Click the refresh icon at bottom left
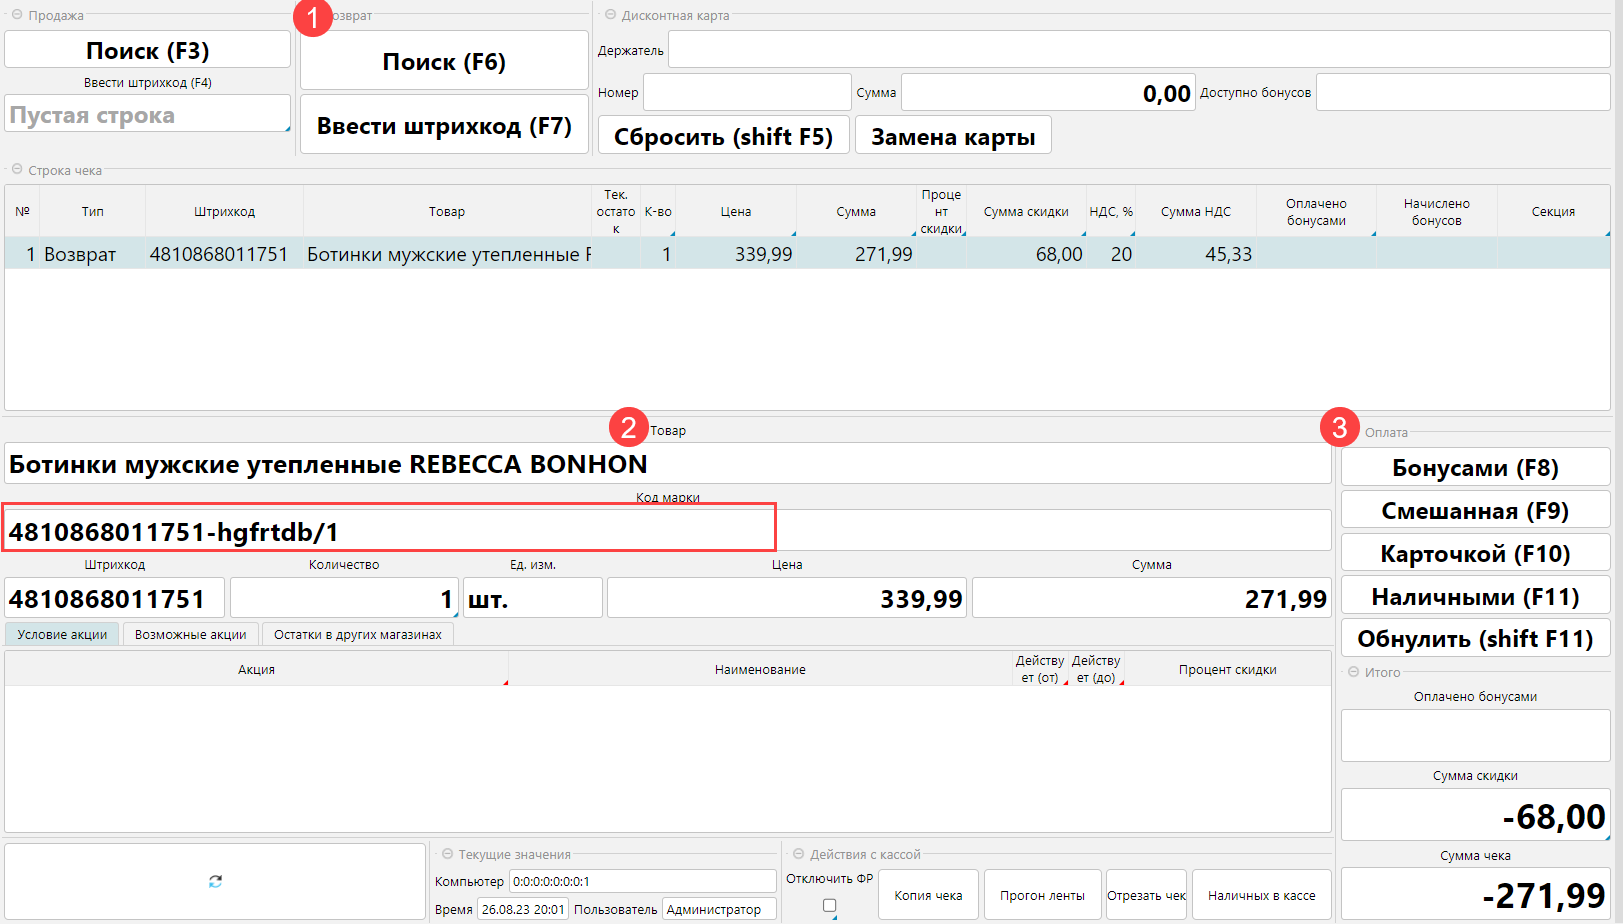This screenshot has width=1623, height=924. pos(215,881)
